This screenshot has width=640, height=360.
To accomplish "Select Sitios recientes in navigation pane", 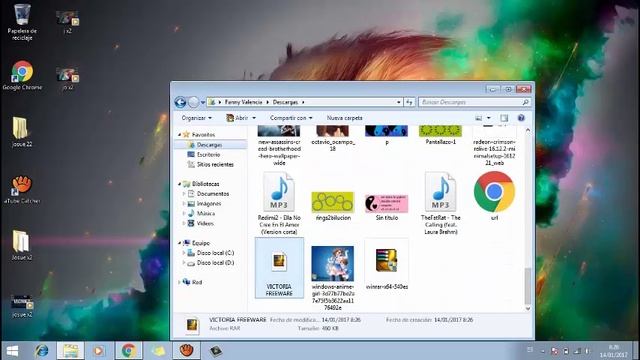I will pyautogui.click(x=215, y=164).
